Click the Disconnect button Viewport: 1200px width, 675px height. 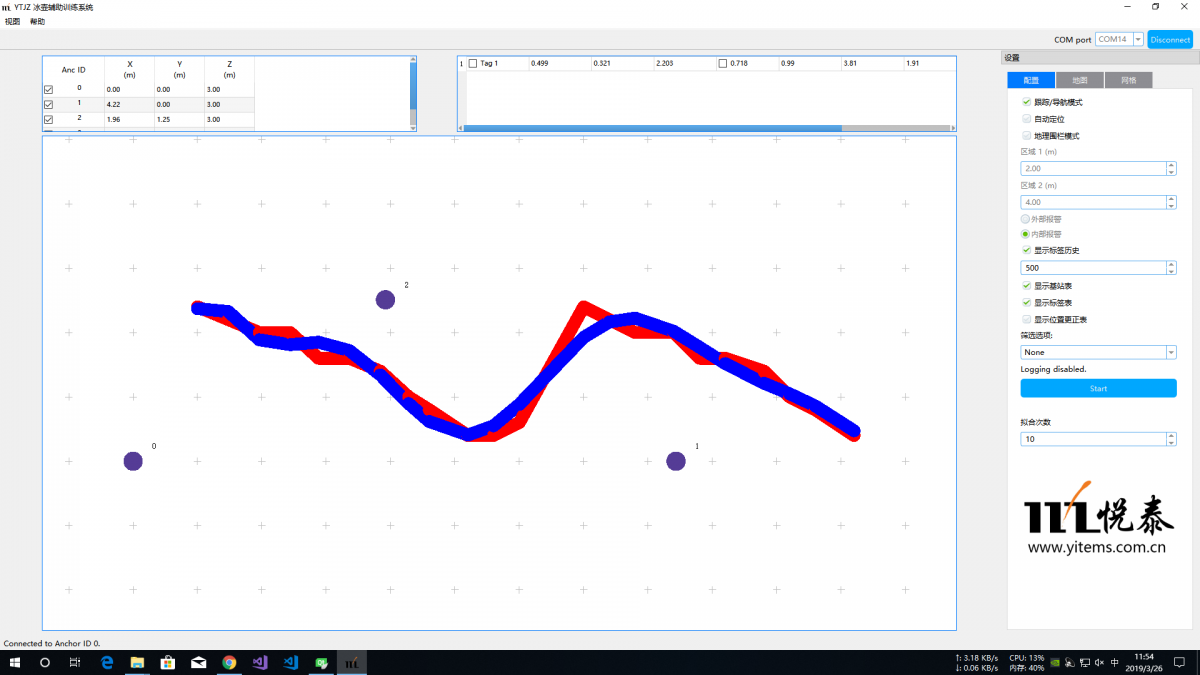(1170, 39)
